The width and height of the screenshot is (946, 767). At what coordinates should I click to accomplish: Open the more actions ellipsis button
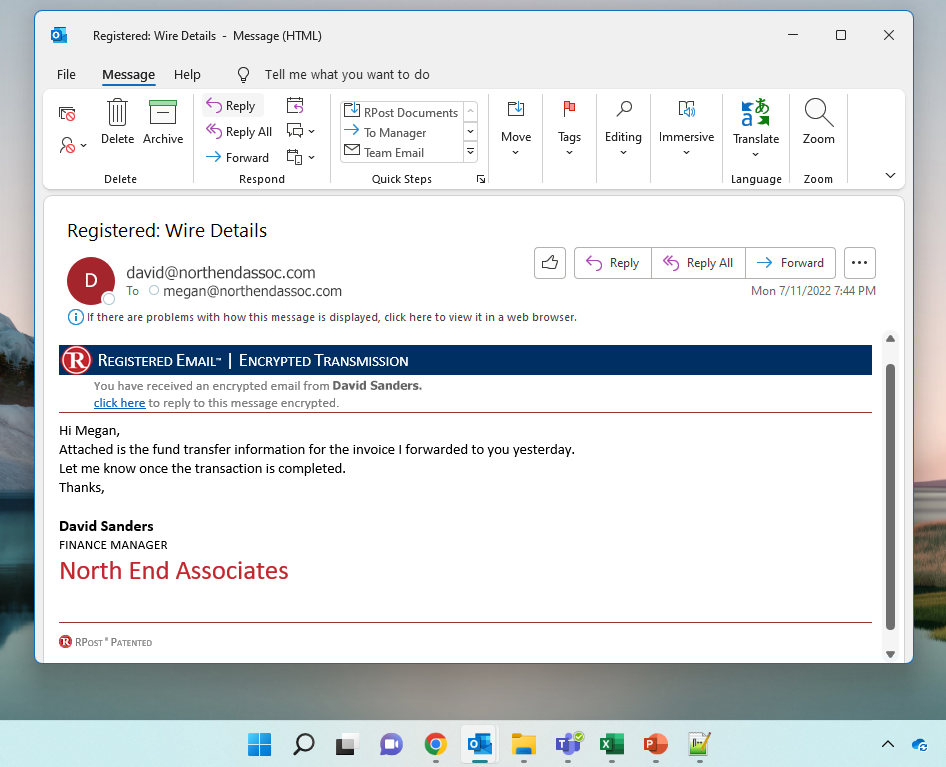[x=859, y=263]
